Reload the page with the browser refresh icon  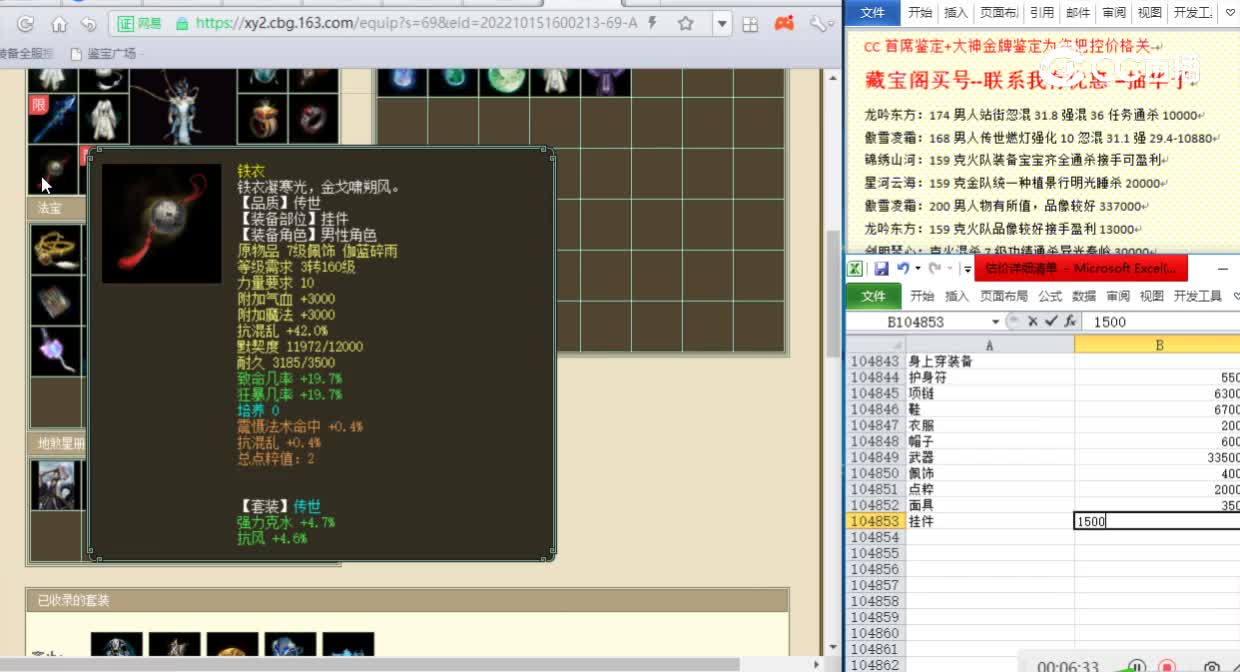click(25, 23)
